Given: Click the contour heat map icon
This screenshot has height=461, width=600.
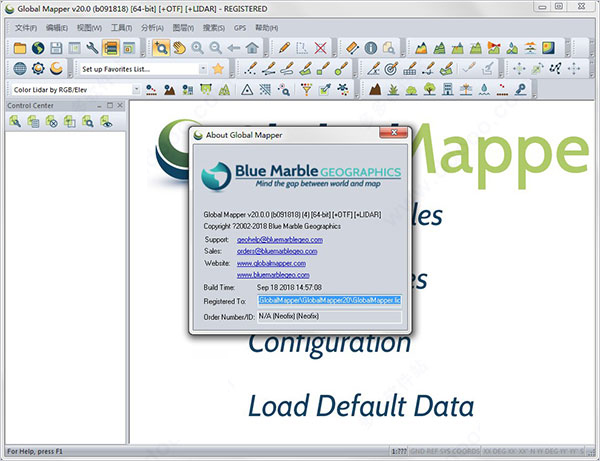Looking at the screenshot, I should [548, 48].
